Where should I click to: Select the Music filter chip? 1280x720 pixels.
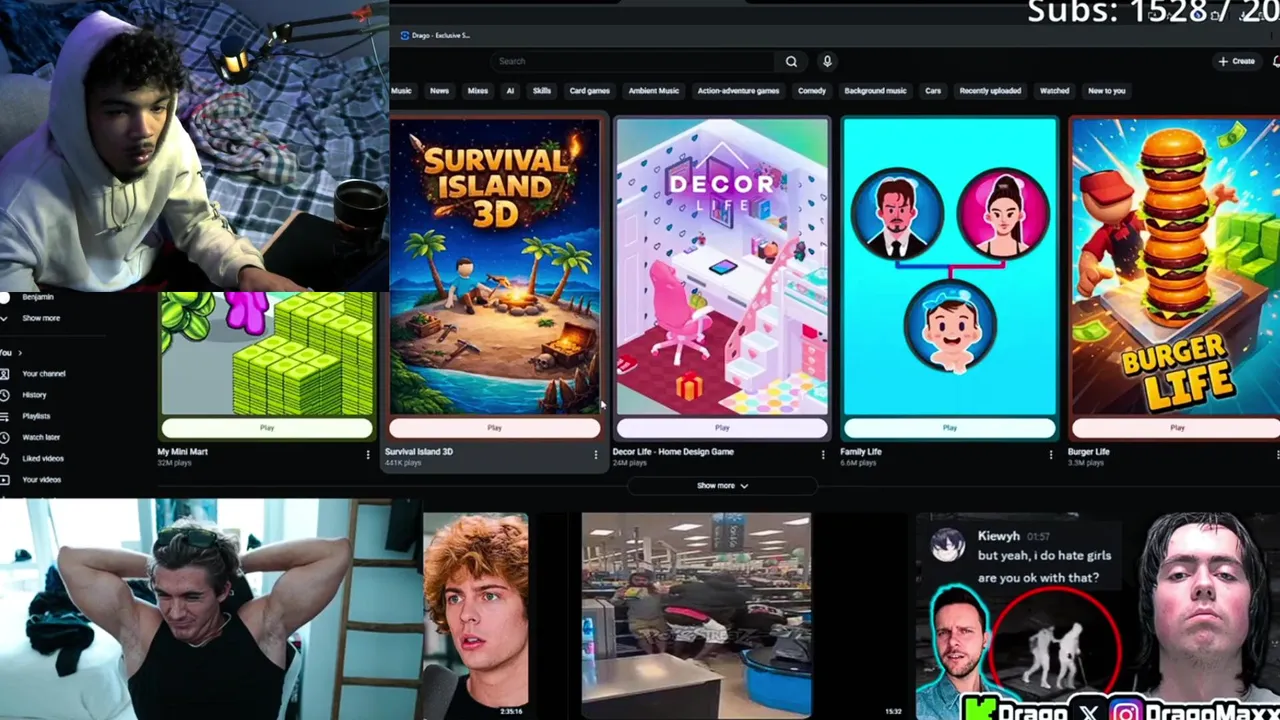pos(401,91)
